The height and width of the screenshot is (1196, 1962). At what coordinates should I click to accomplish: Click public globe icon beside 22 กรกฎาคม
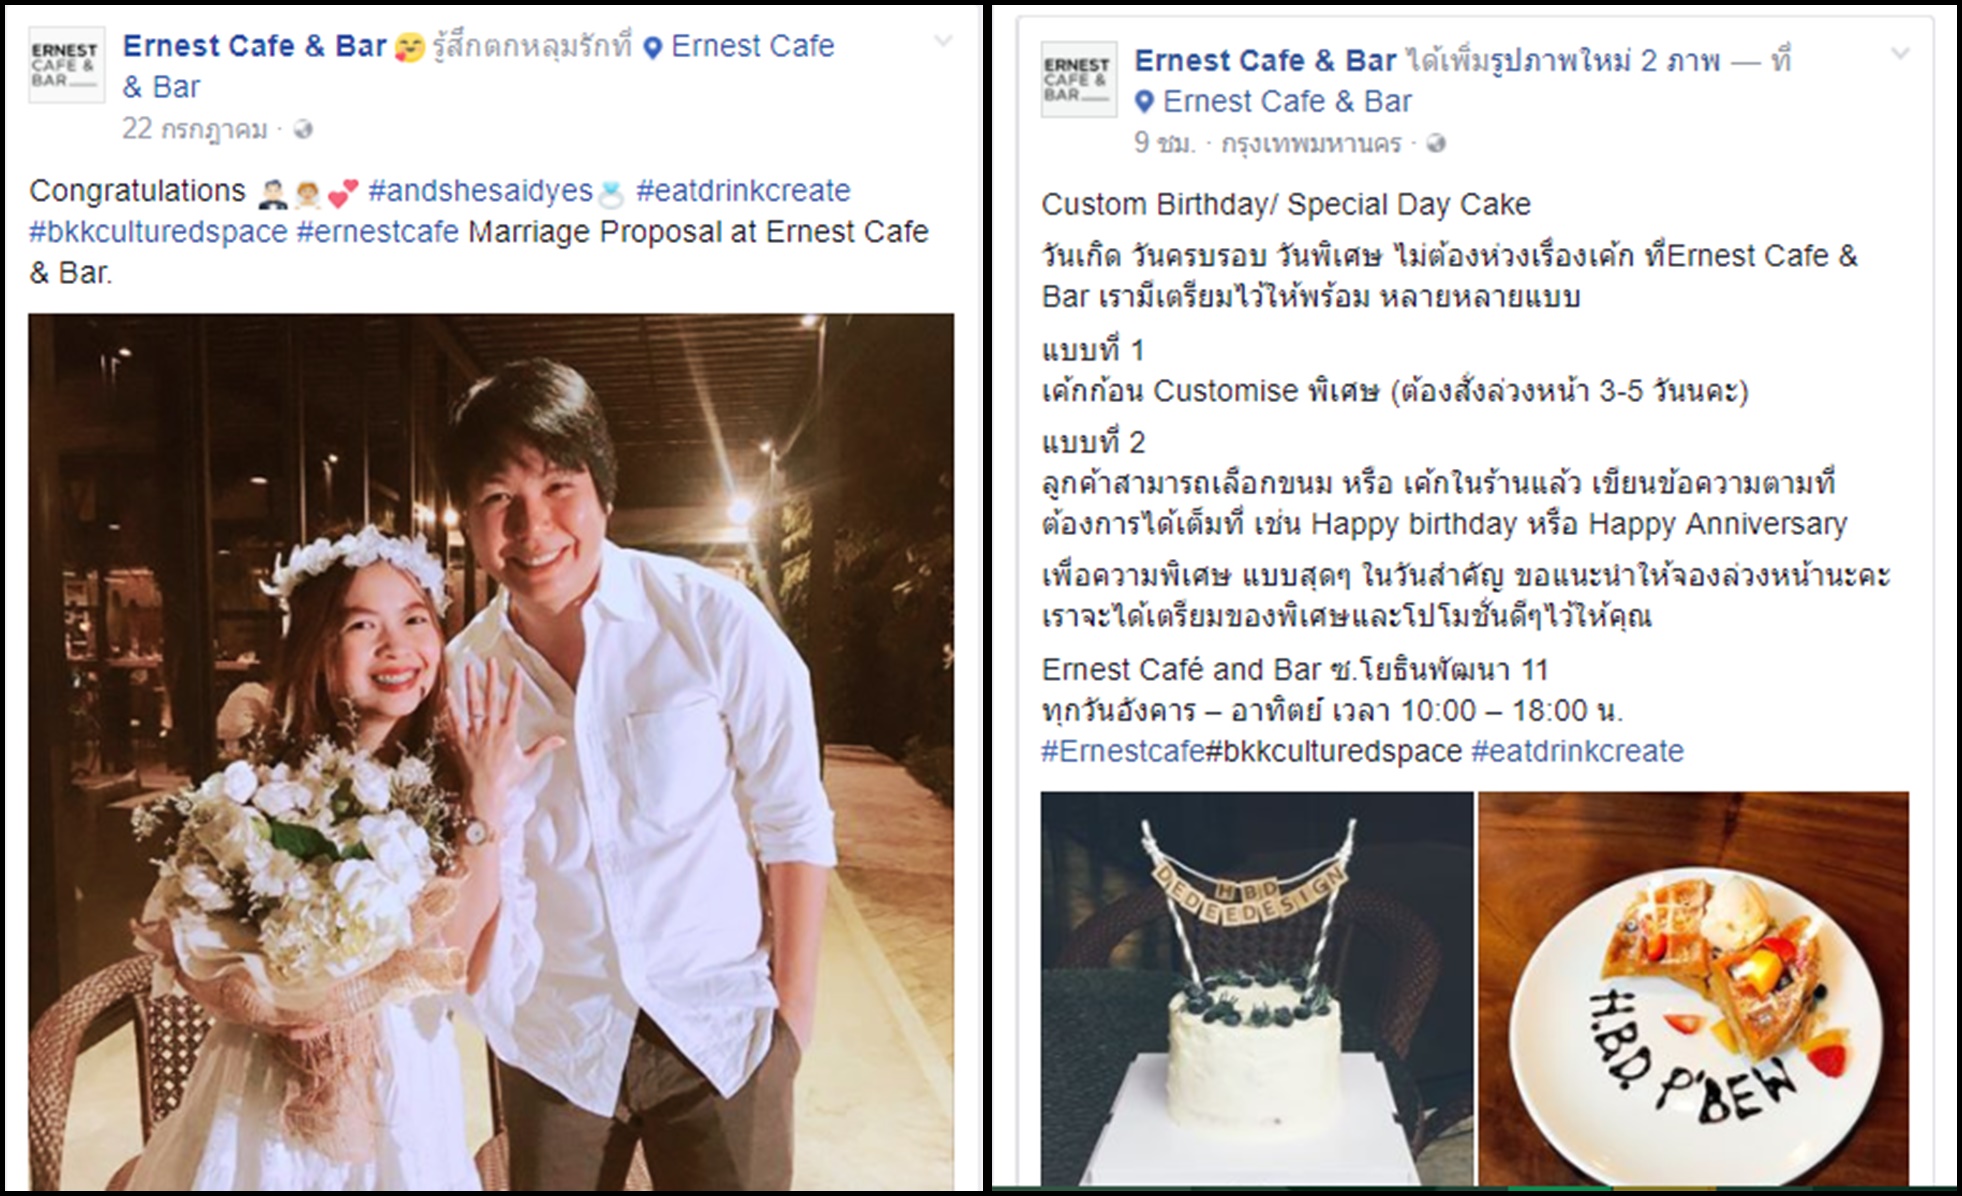304,129
